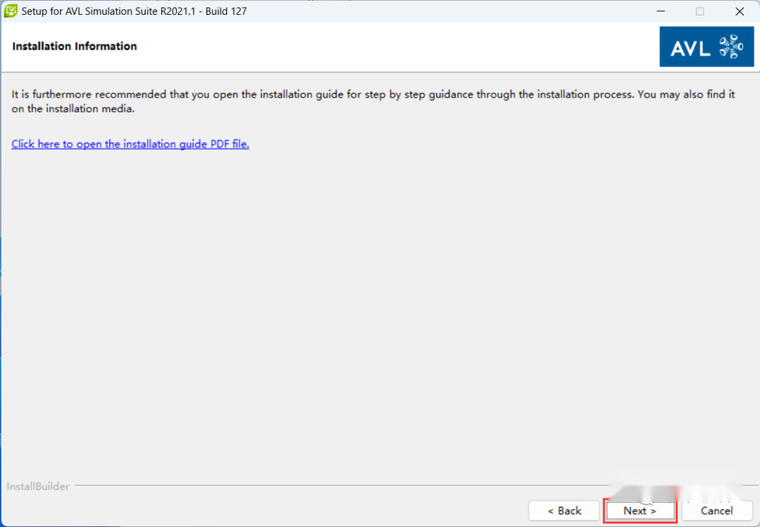Click the snowflake emblem beside AVL text
The image size is (760, 527).
pyautogui.click(x=731, y=47)
